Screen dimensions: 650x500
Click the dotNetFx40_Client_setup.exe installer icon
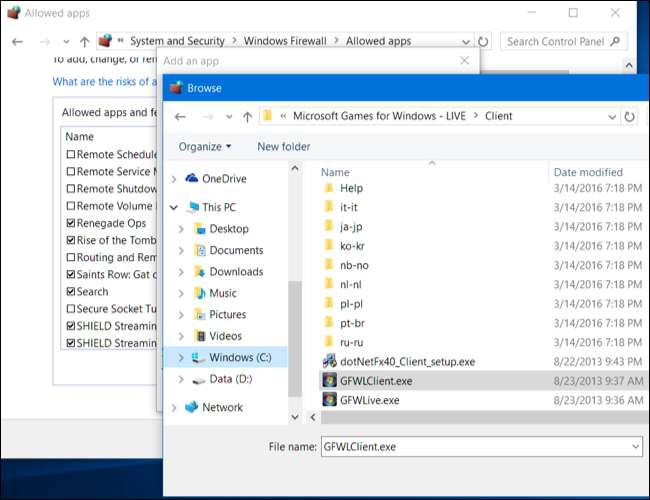tap(329, 360)
